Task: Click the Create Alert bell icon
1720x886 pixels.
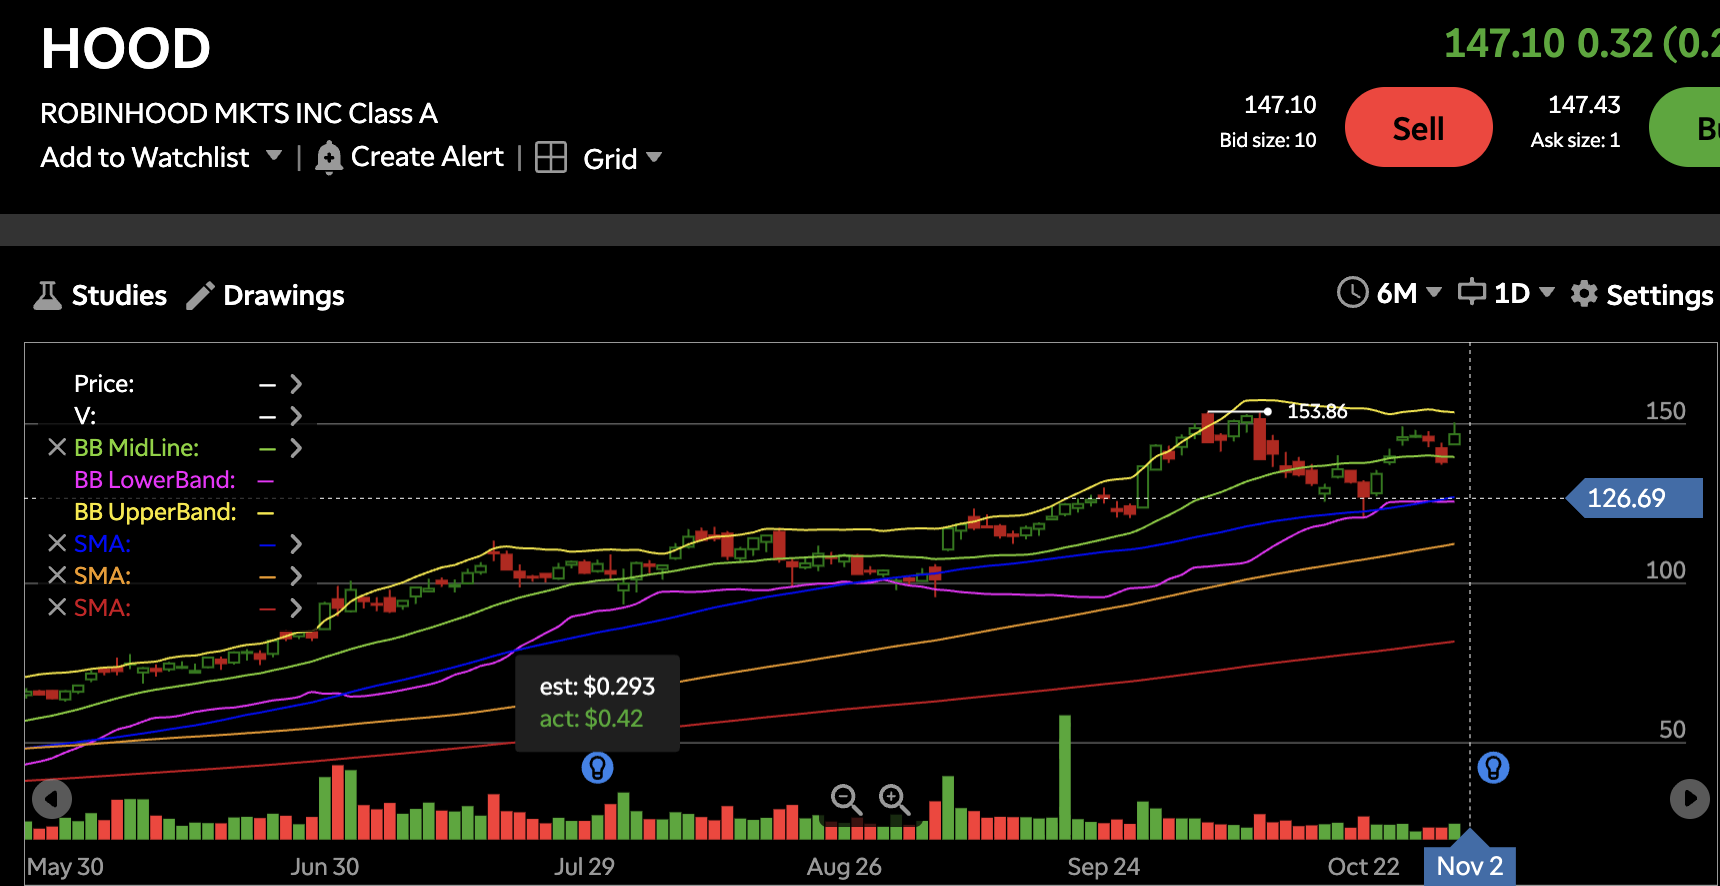Action: (x=329, y=158)
